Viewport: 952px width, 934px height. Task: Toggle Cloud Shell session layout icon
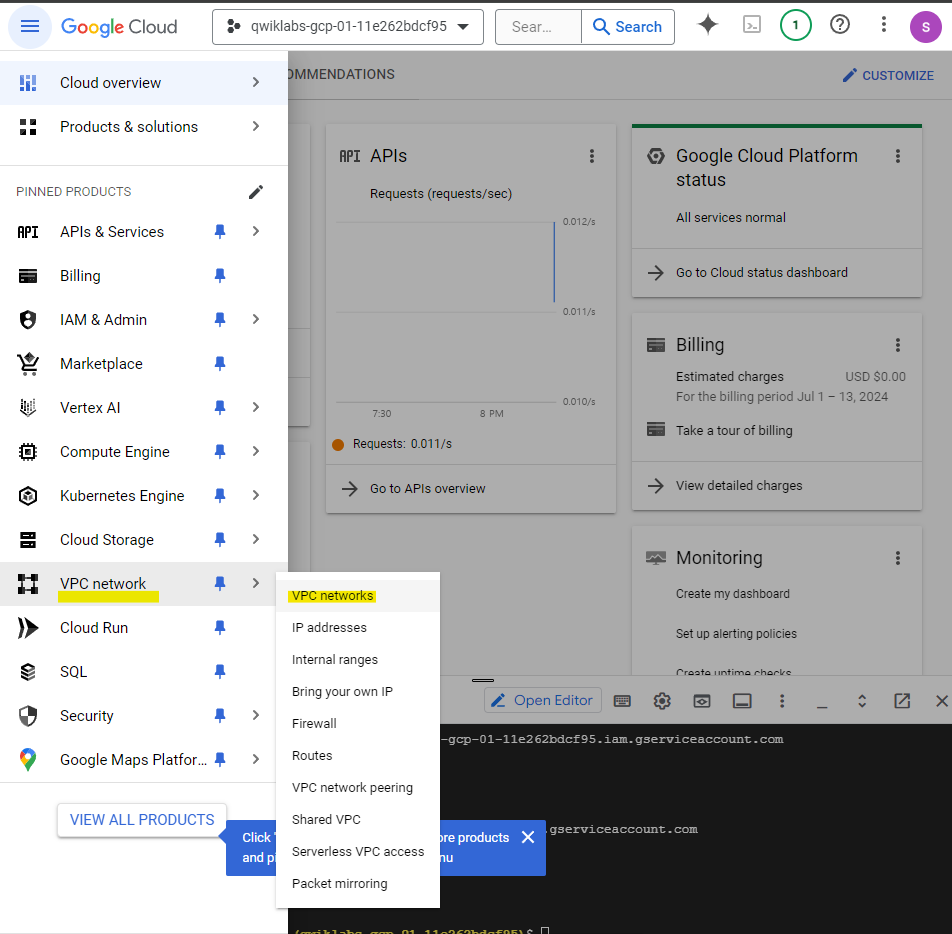[742, 701]
